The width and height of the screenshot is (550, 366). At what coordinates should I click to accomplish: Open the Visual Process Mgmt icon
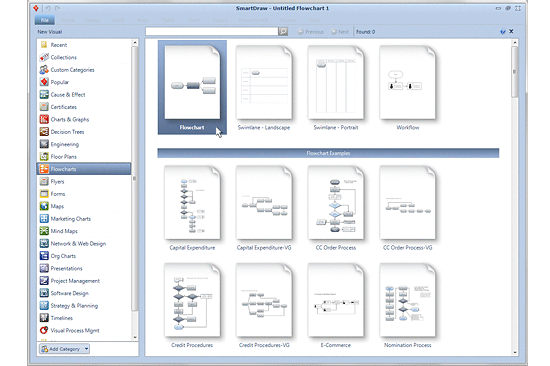pos(44,330)
